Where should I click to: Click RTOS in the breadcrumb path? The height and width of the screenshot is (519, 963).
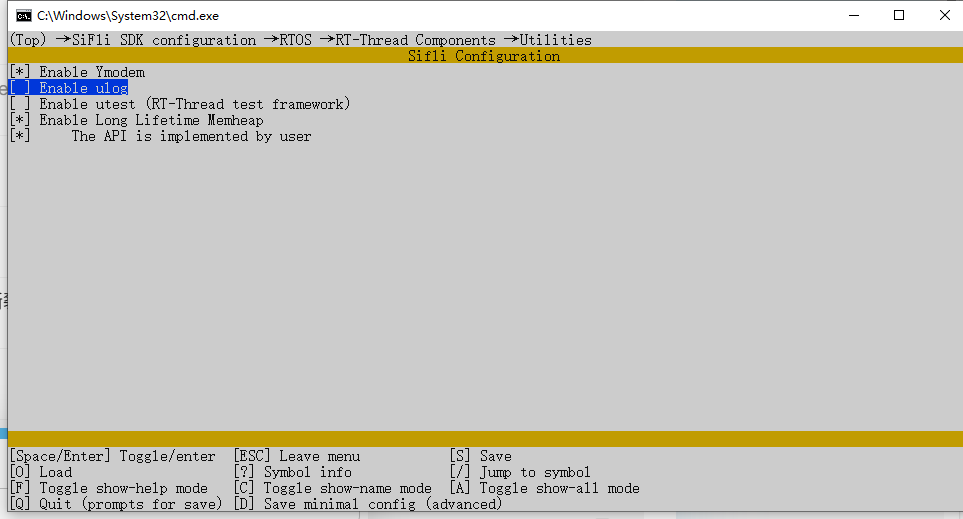coord(295,40)
